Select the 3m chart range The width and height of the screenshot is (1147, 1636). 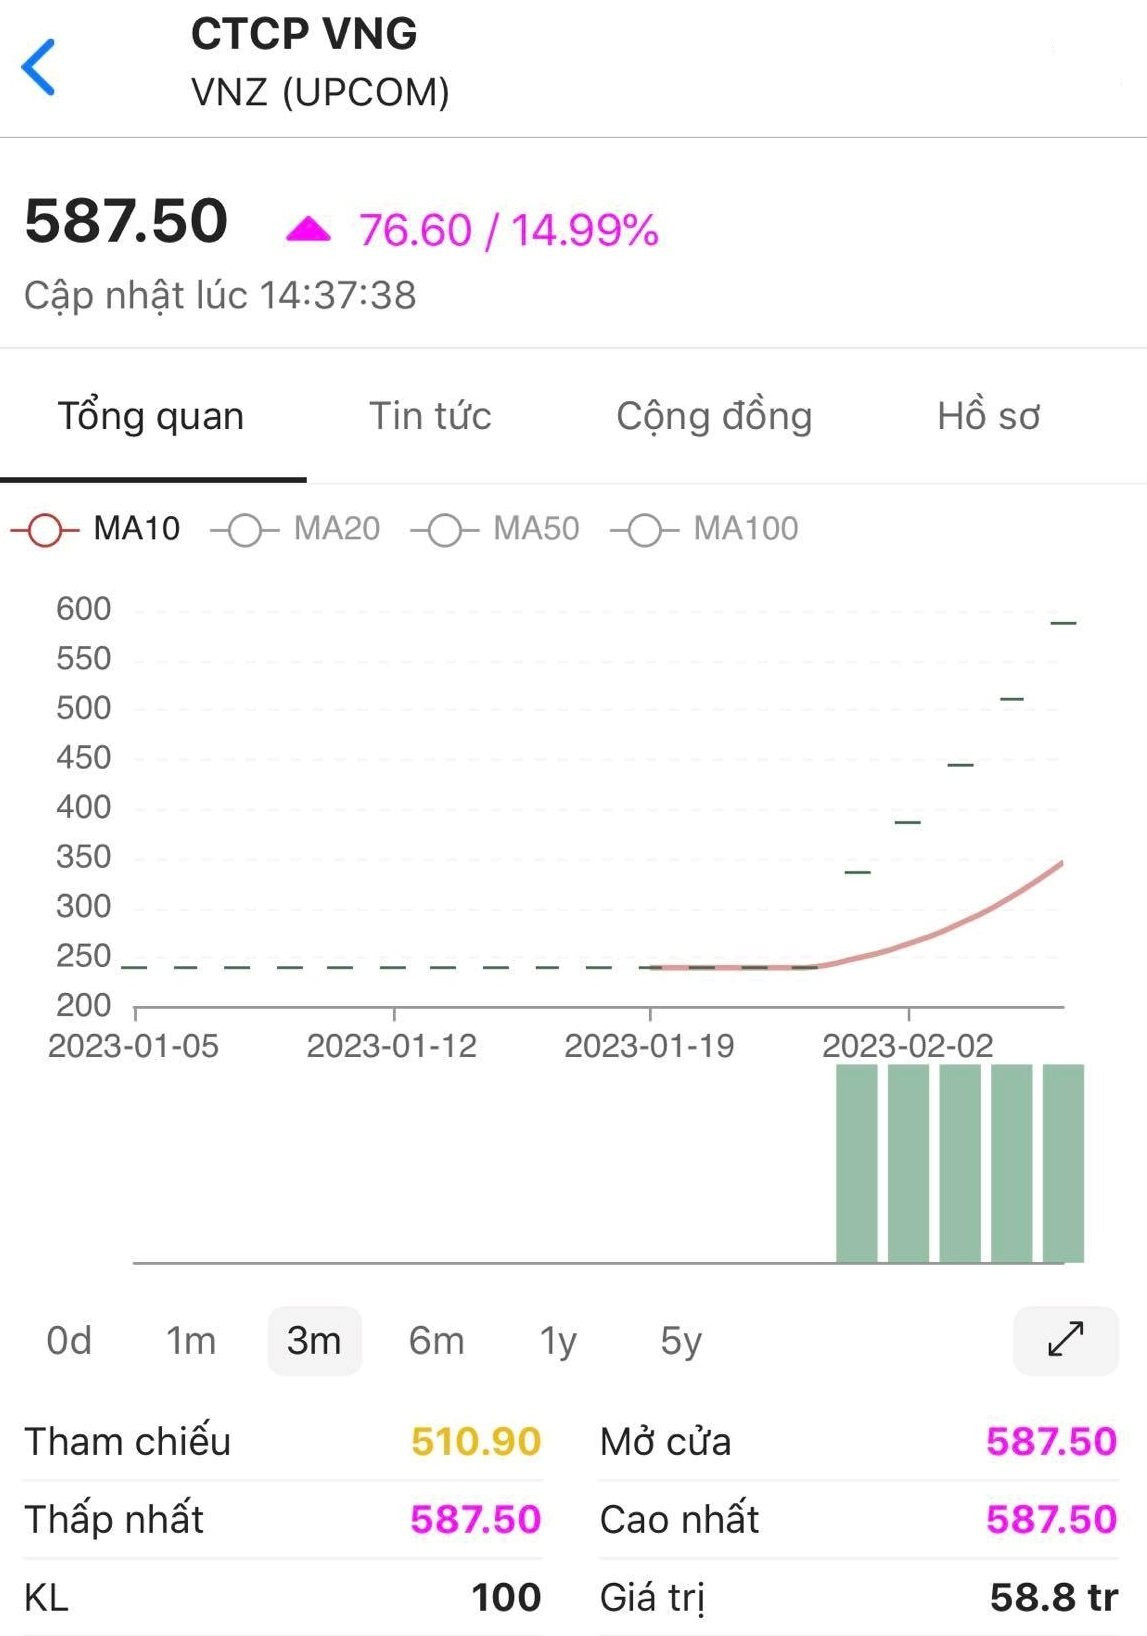[314, 1340]
